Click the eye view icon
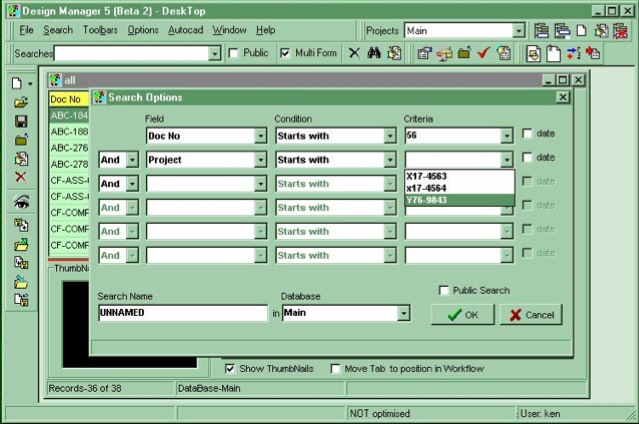 point(21,201)
